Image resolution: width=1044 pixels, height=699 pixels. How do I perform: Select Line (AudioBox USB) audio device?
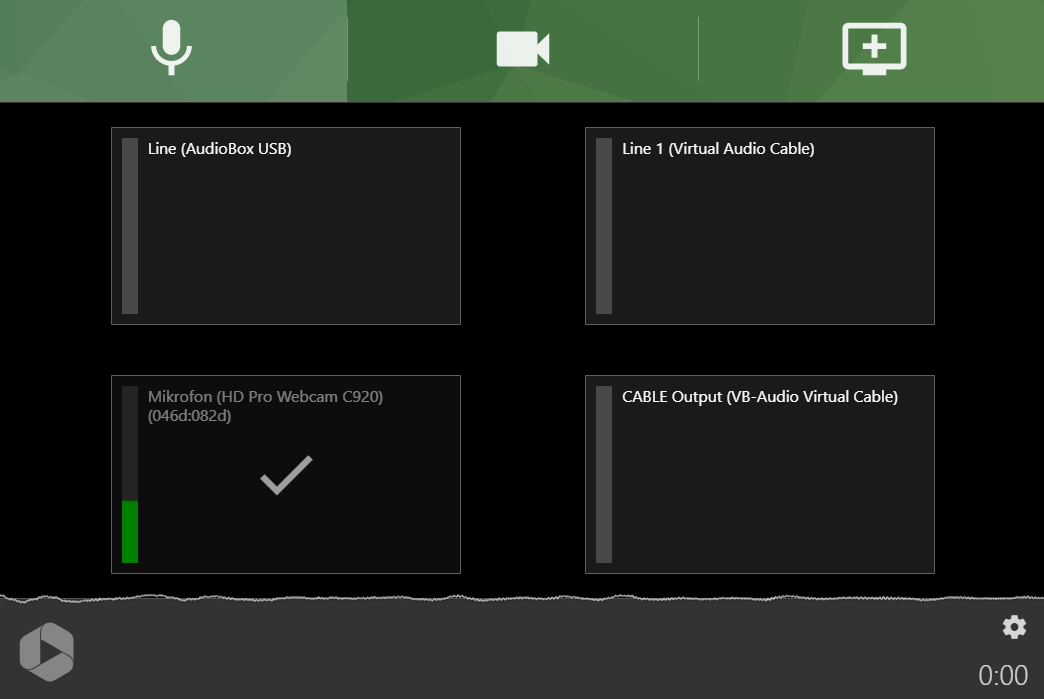286,226
